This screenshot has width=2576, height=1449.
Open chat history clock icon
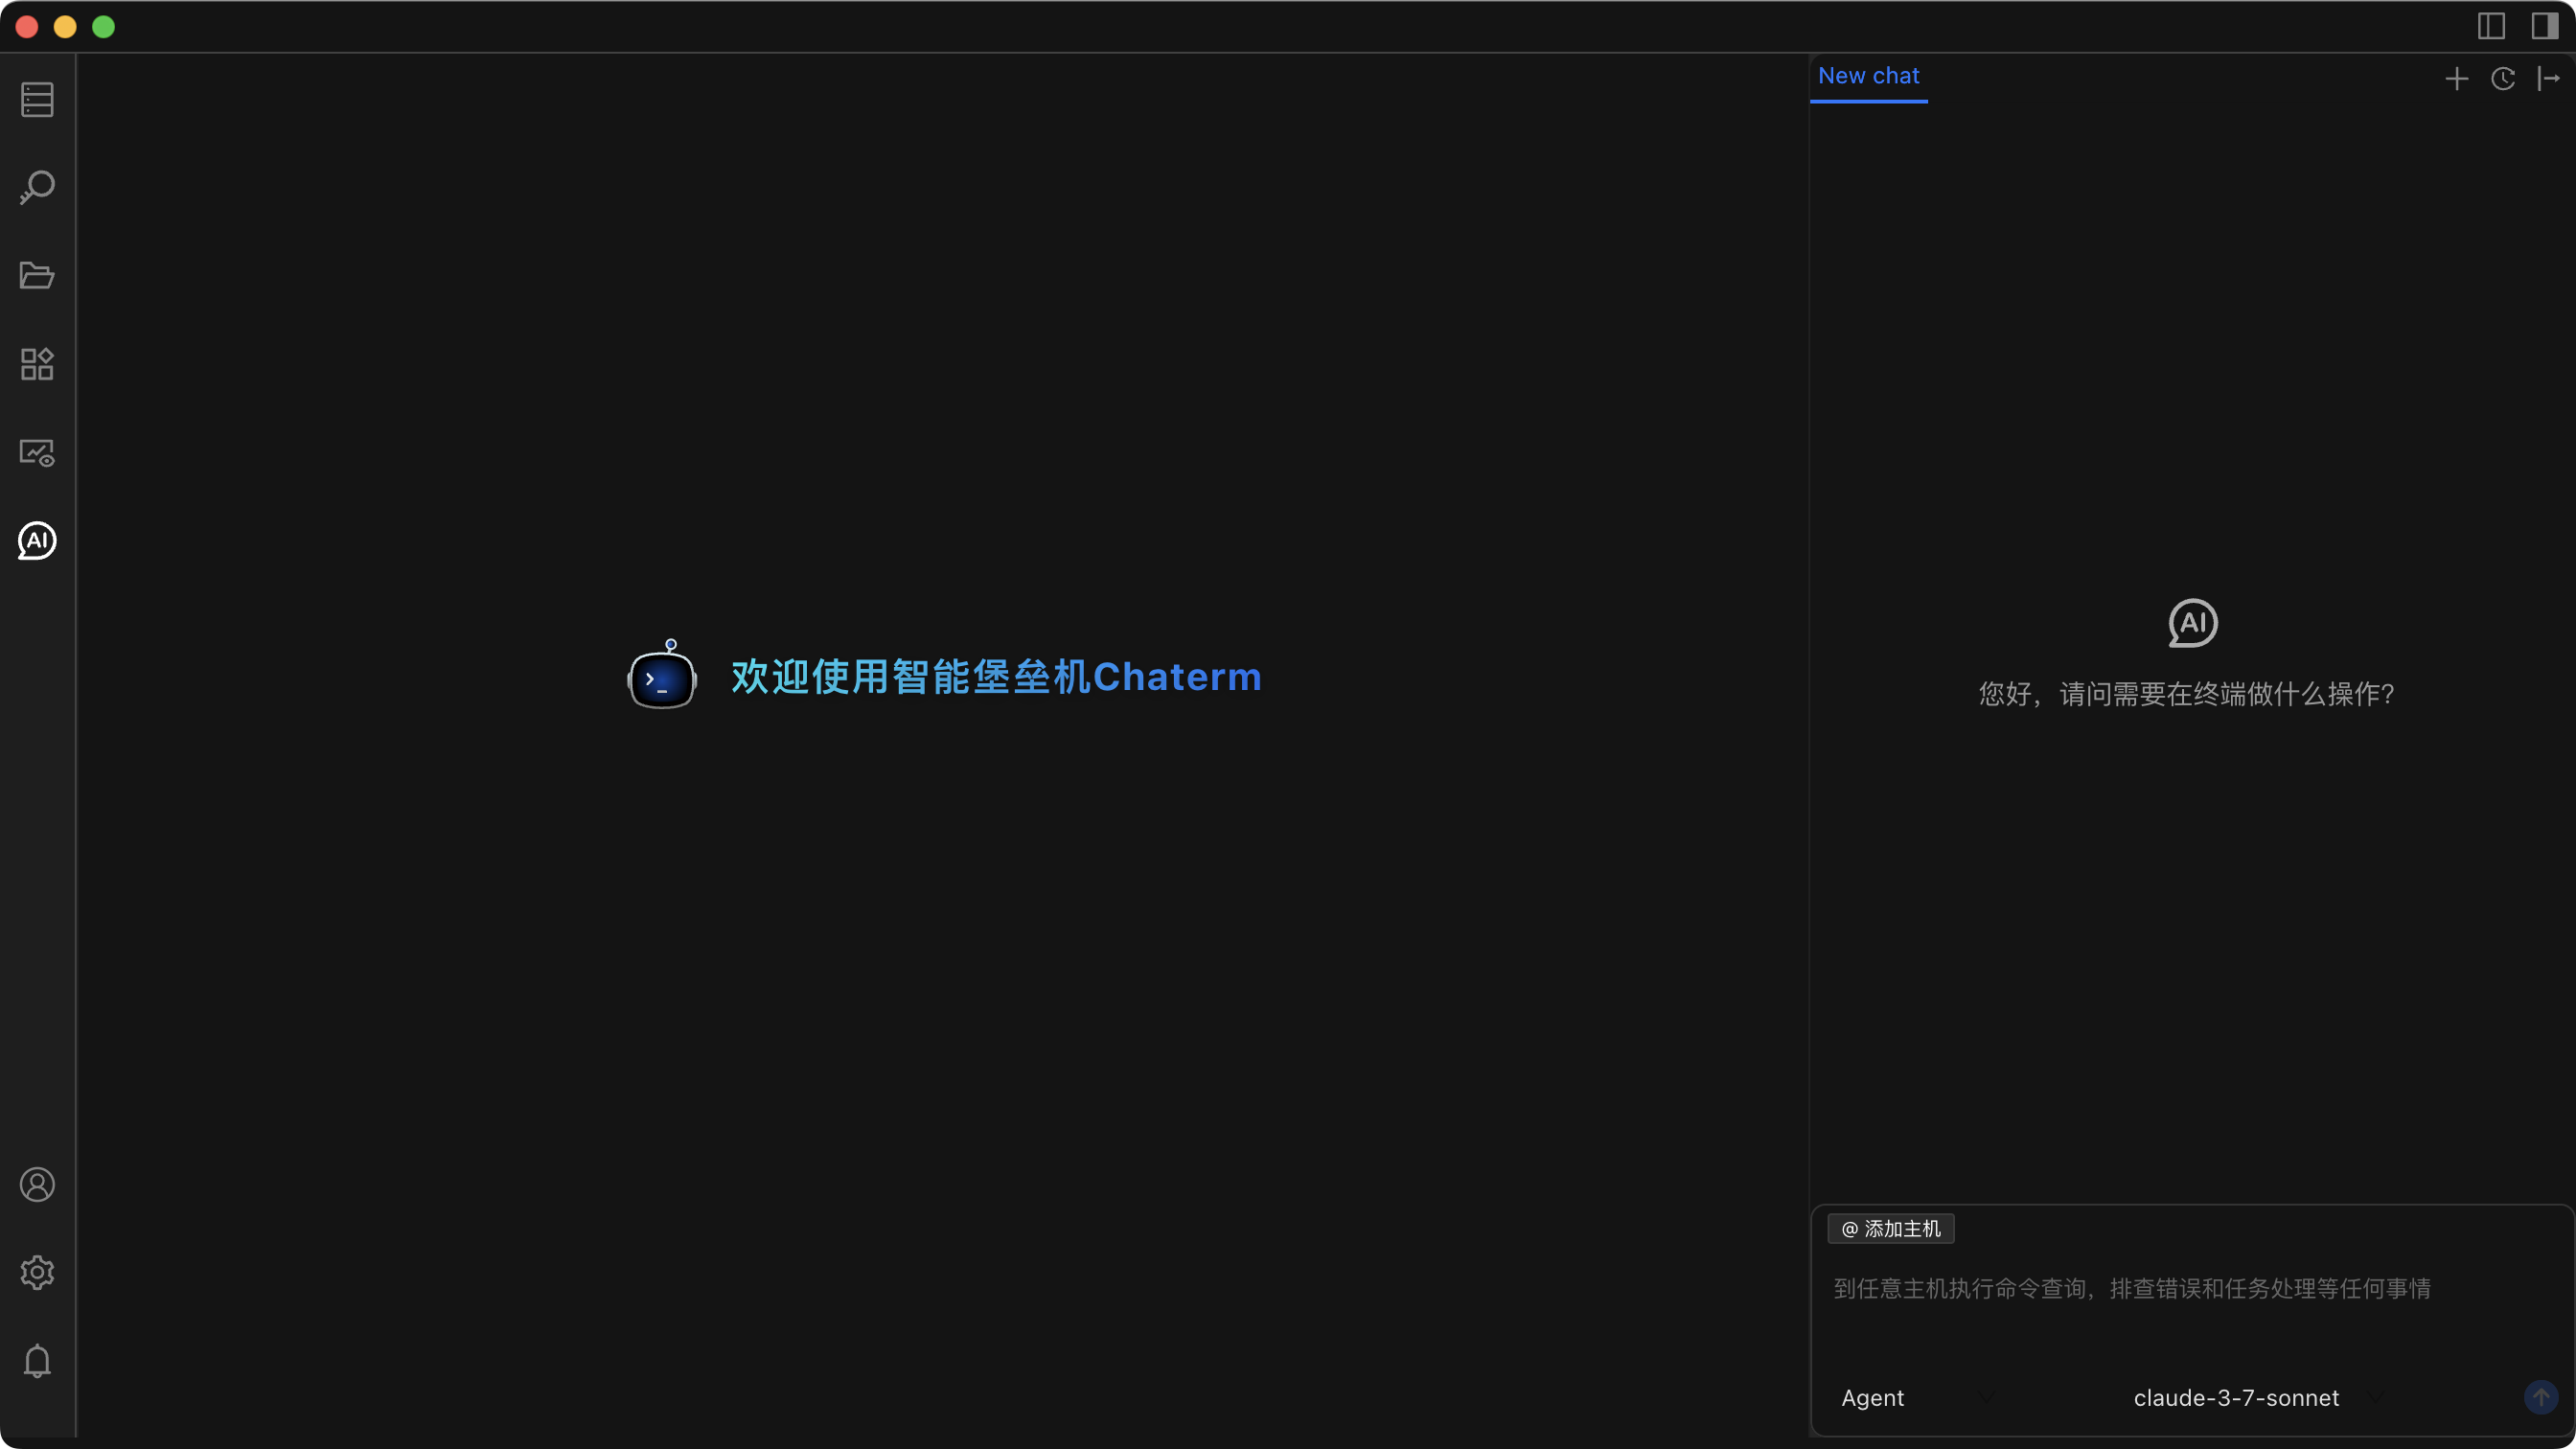(2502, 79)
